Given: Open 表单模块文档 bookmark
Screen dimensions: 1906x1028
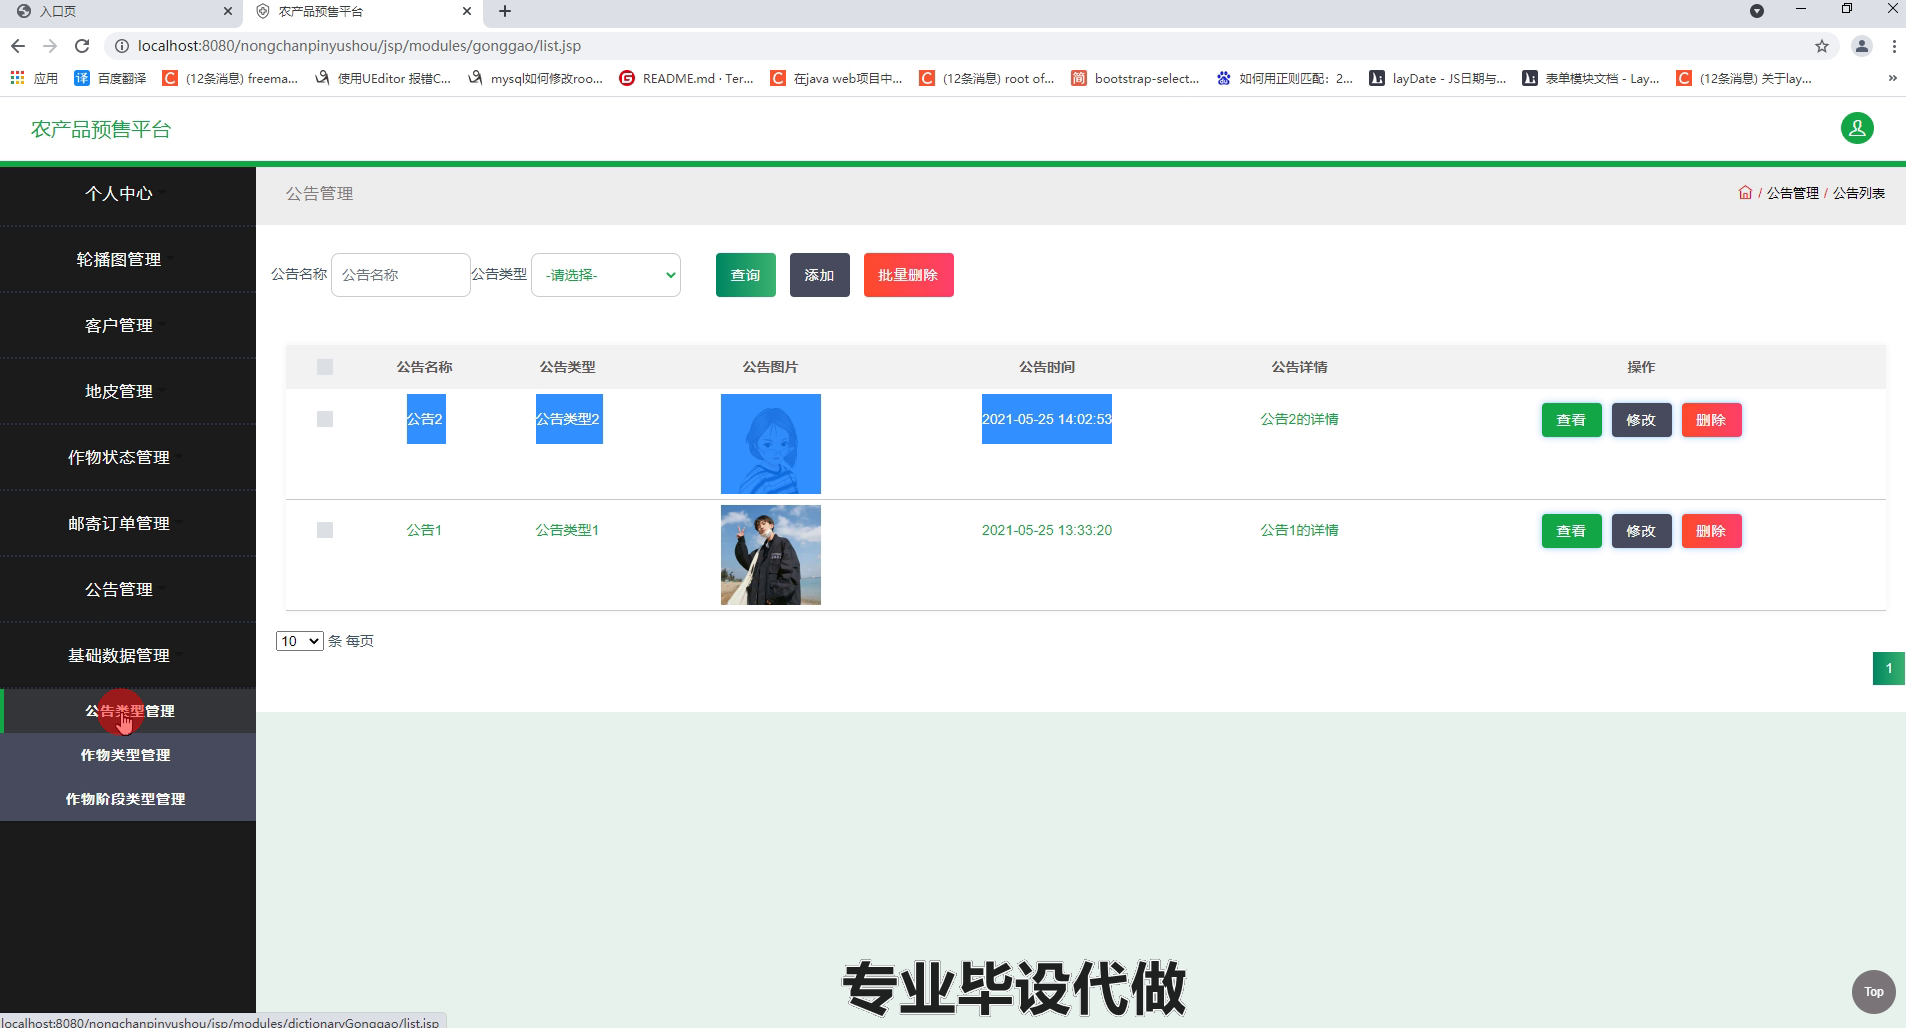Looking at the screenshot, I should (1590, 78).
